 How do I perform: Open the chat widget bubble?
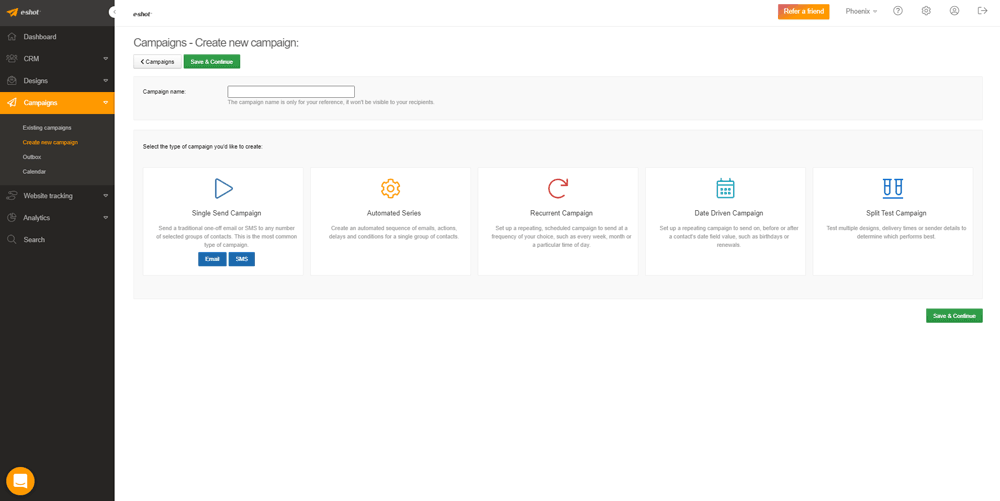(x=20, y=481)
